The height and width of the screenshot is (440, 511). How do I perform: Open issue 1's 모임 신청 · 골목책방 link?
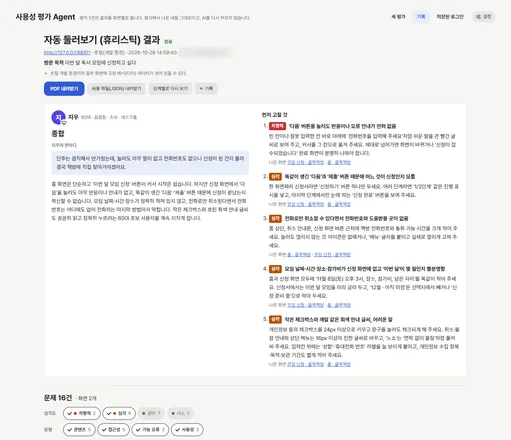point(305,162)
